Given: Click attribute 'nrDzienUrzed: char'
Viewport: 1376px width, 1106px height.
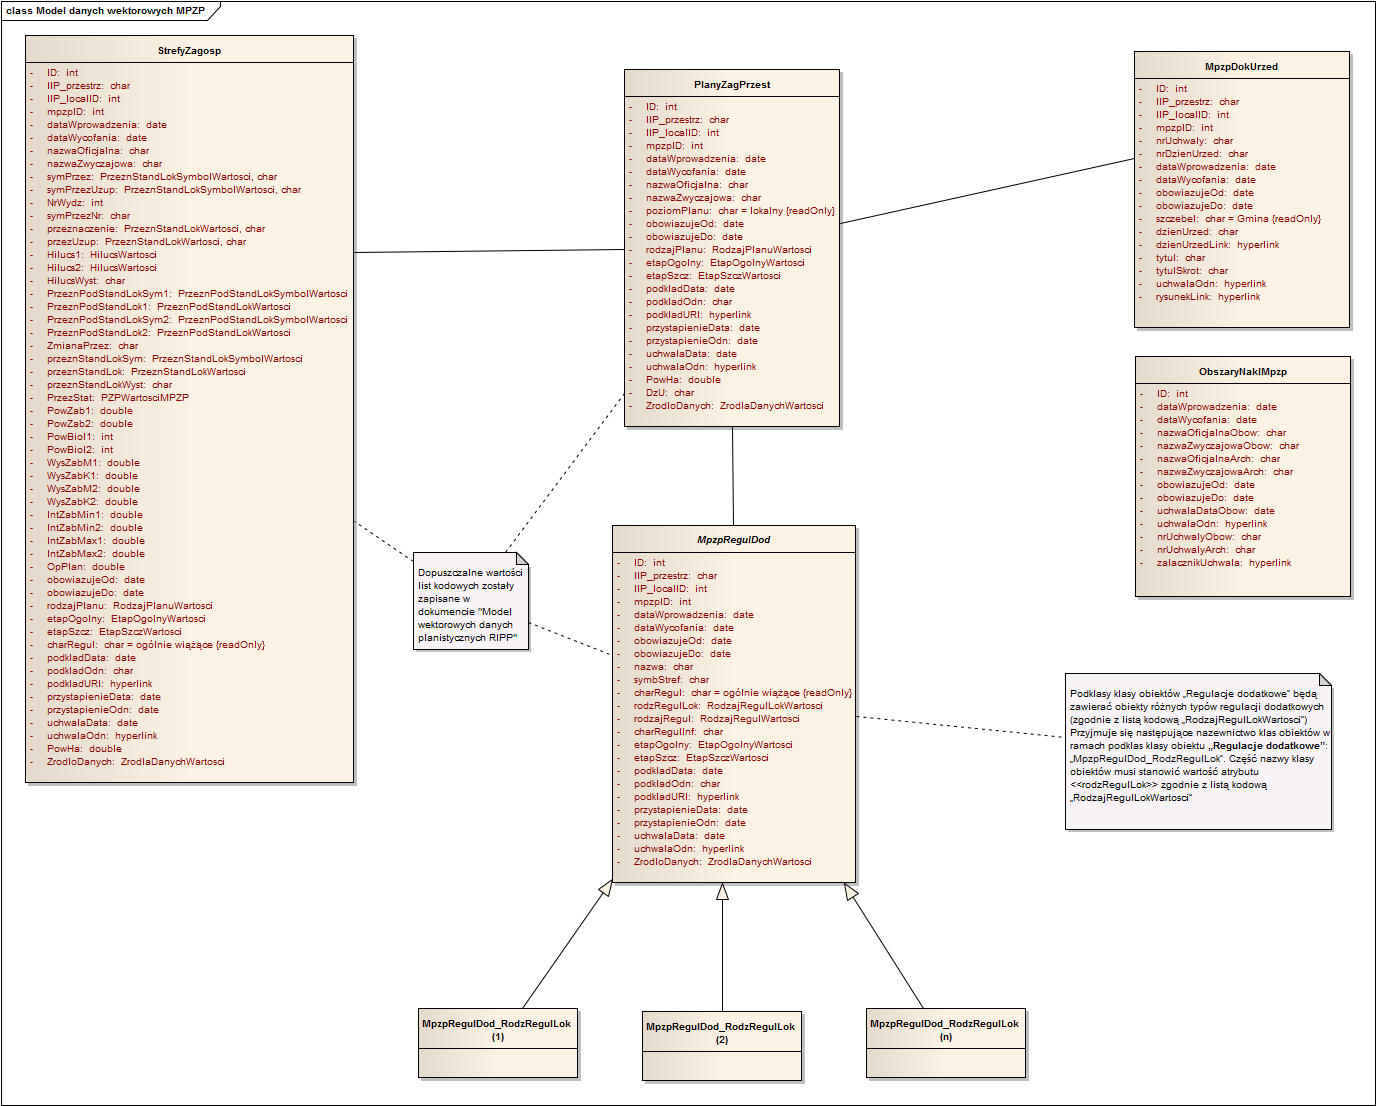Looking at the screenshot, I should pyautogui.click(x=1202, y=154).
